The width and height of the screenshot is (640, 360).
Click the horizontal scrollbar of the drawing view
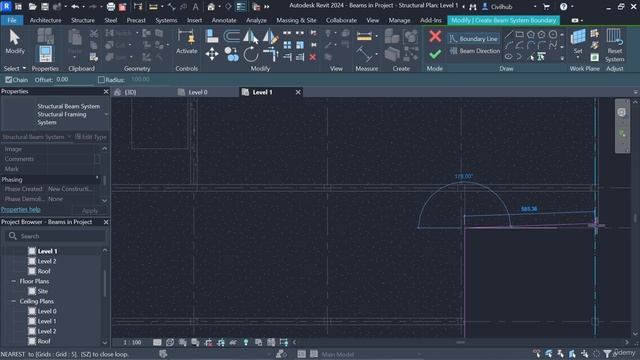pyautogui.click(x=460, y=342)
